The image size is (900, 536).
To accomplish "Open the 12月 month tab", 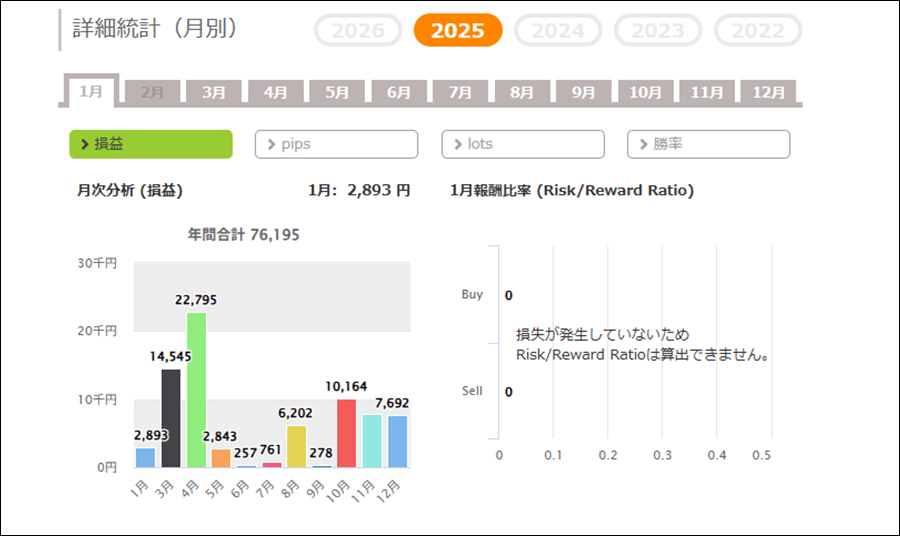I will click(768, 92).
